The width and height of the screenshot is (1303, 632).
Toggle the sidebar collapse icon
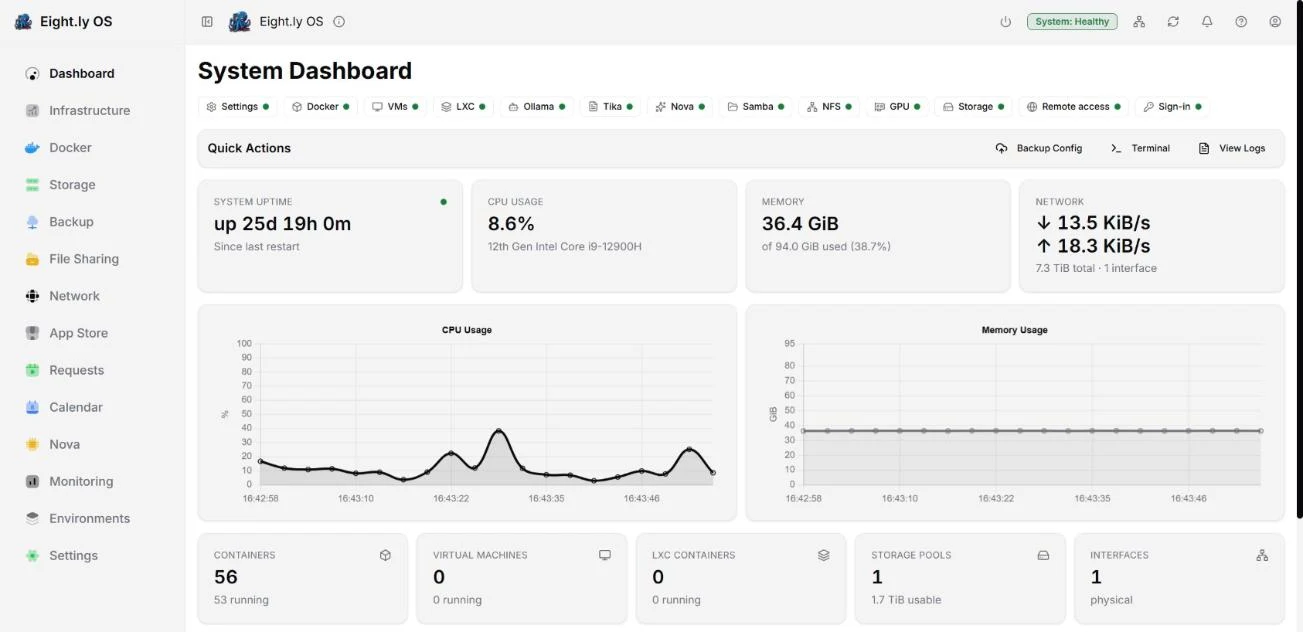tap(207, 21)
